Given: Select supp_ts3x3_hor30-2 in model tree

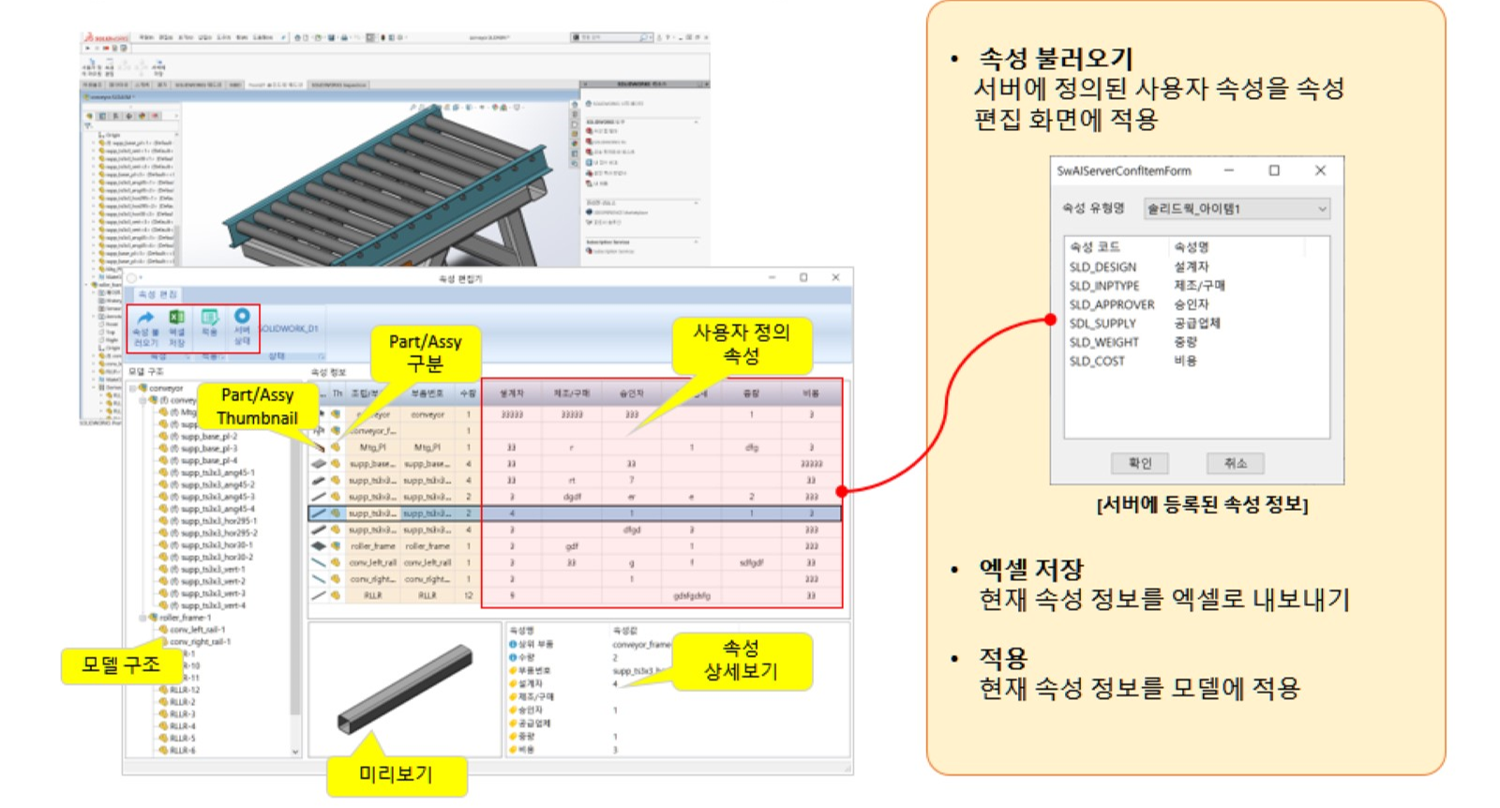Looking at the screenshot, I should click(205, 557).
